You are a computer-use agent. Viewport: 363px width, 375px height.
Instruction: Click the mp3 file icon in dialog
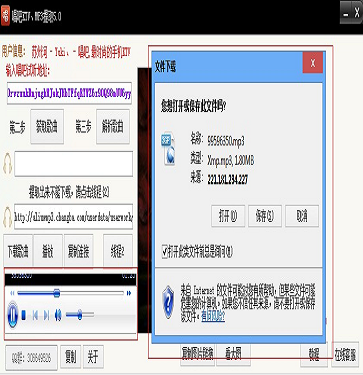click(169, 150)
